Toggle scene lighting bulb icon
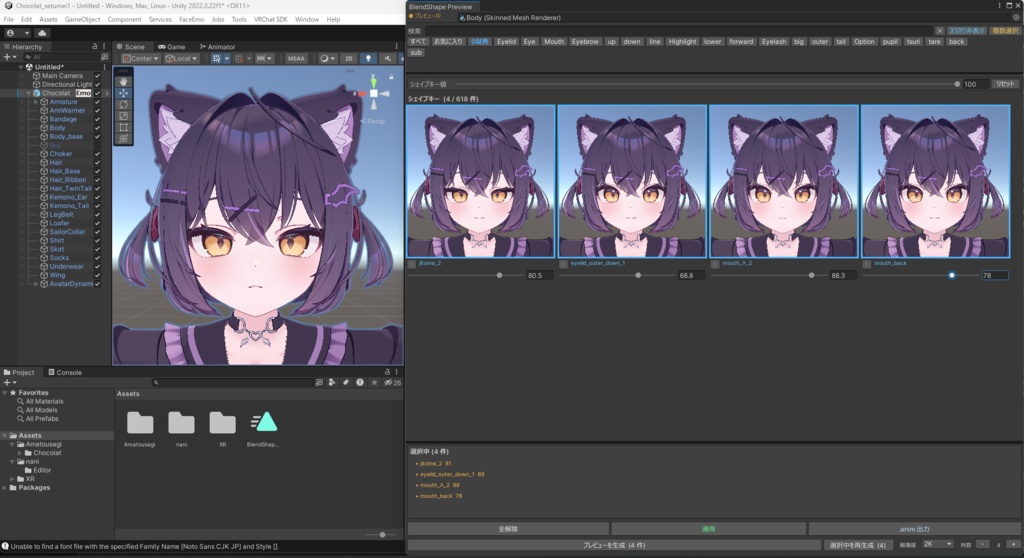Viewport: 1024px width, 558px height. tap(368, 58)
